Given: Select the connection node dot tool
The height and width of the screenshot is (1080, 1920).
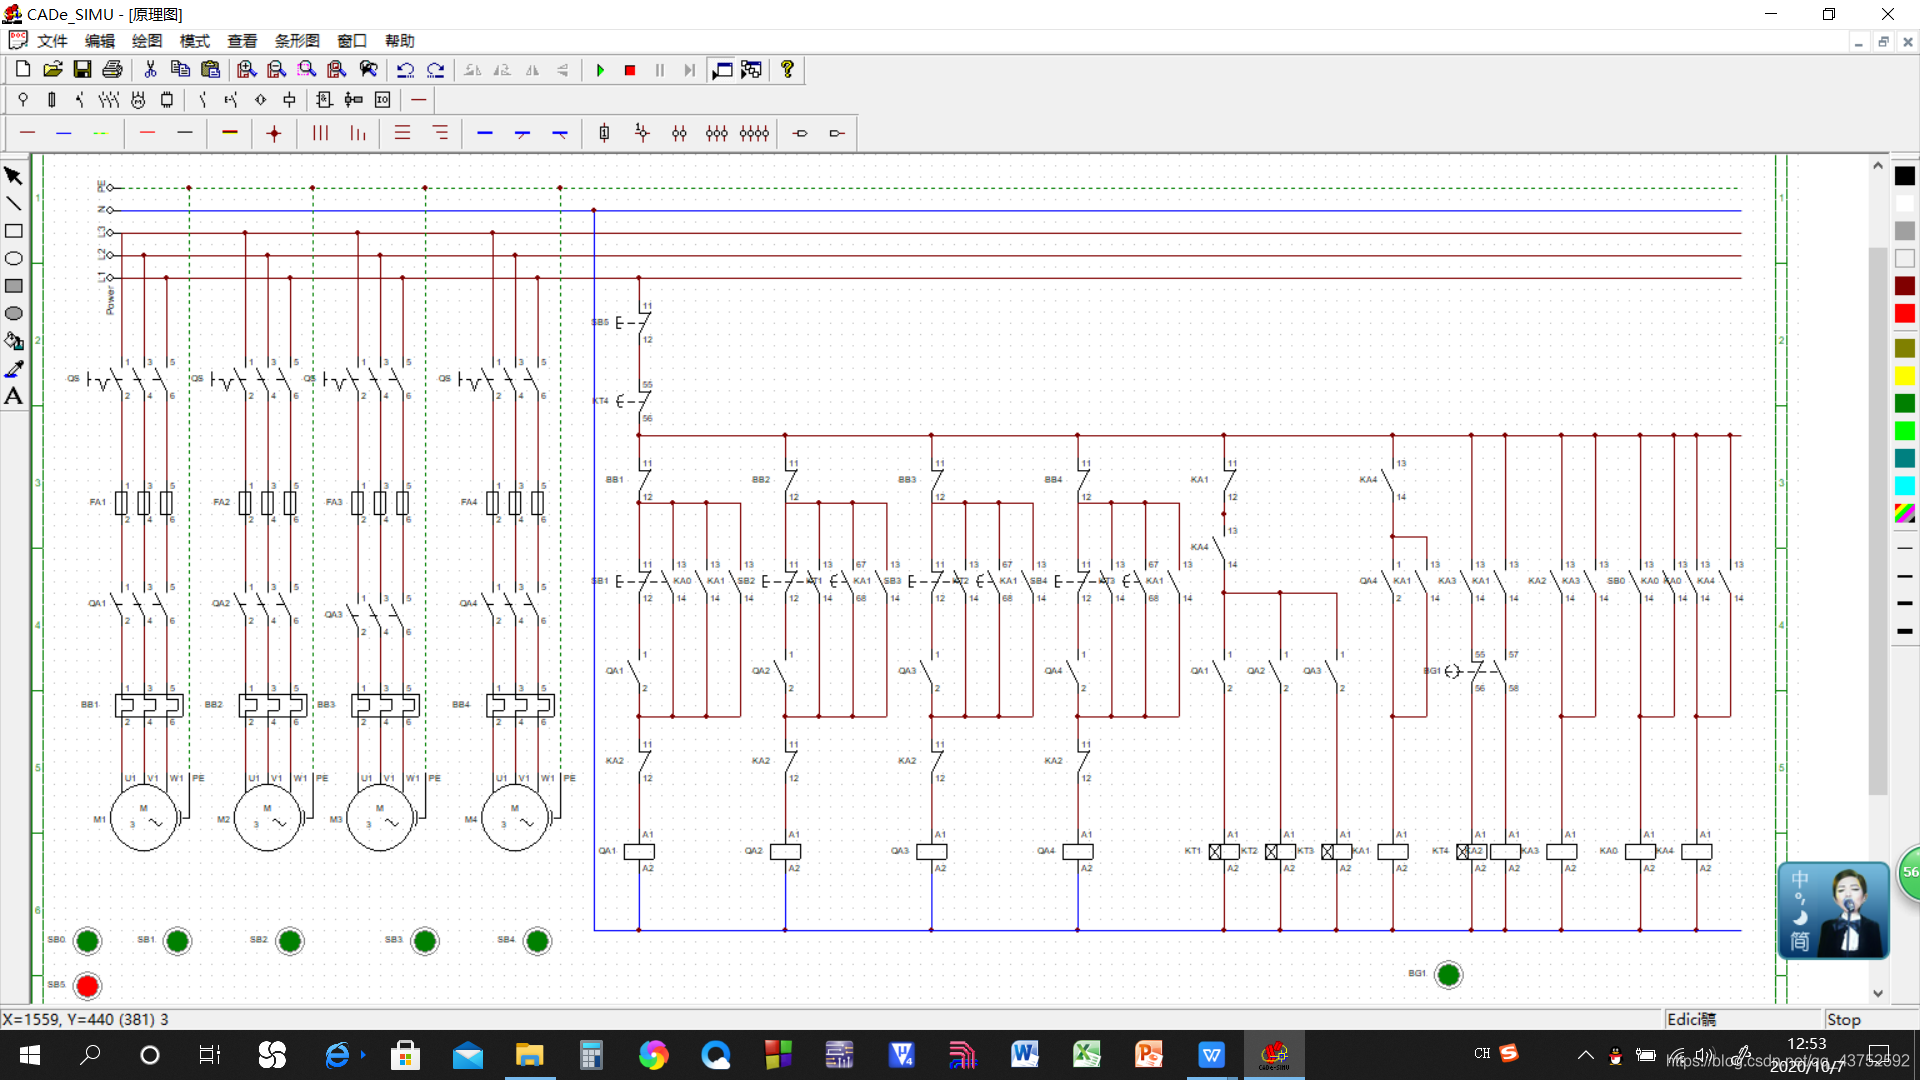Looking at the screenshot, I should tap(274, 133).
